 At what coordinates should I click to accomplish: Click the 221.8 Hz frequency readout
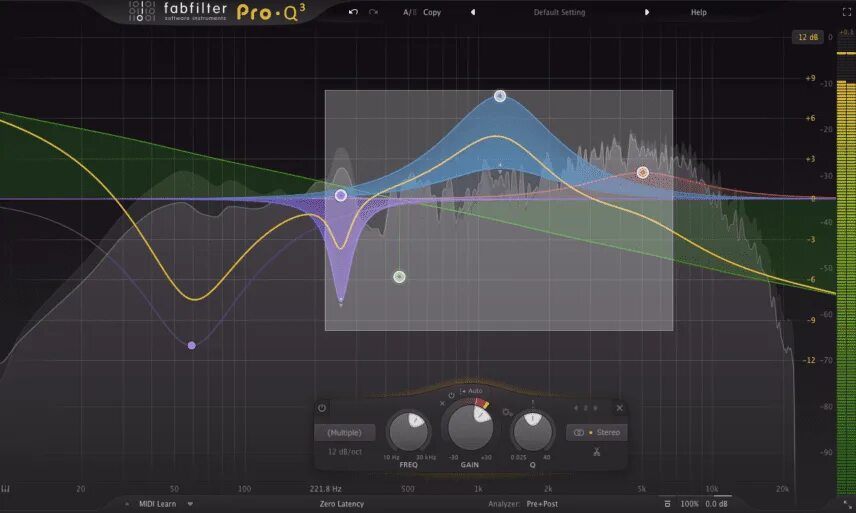[325, 488]
